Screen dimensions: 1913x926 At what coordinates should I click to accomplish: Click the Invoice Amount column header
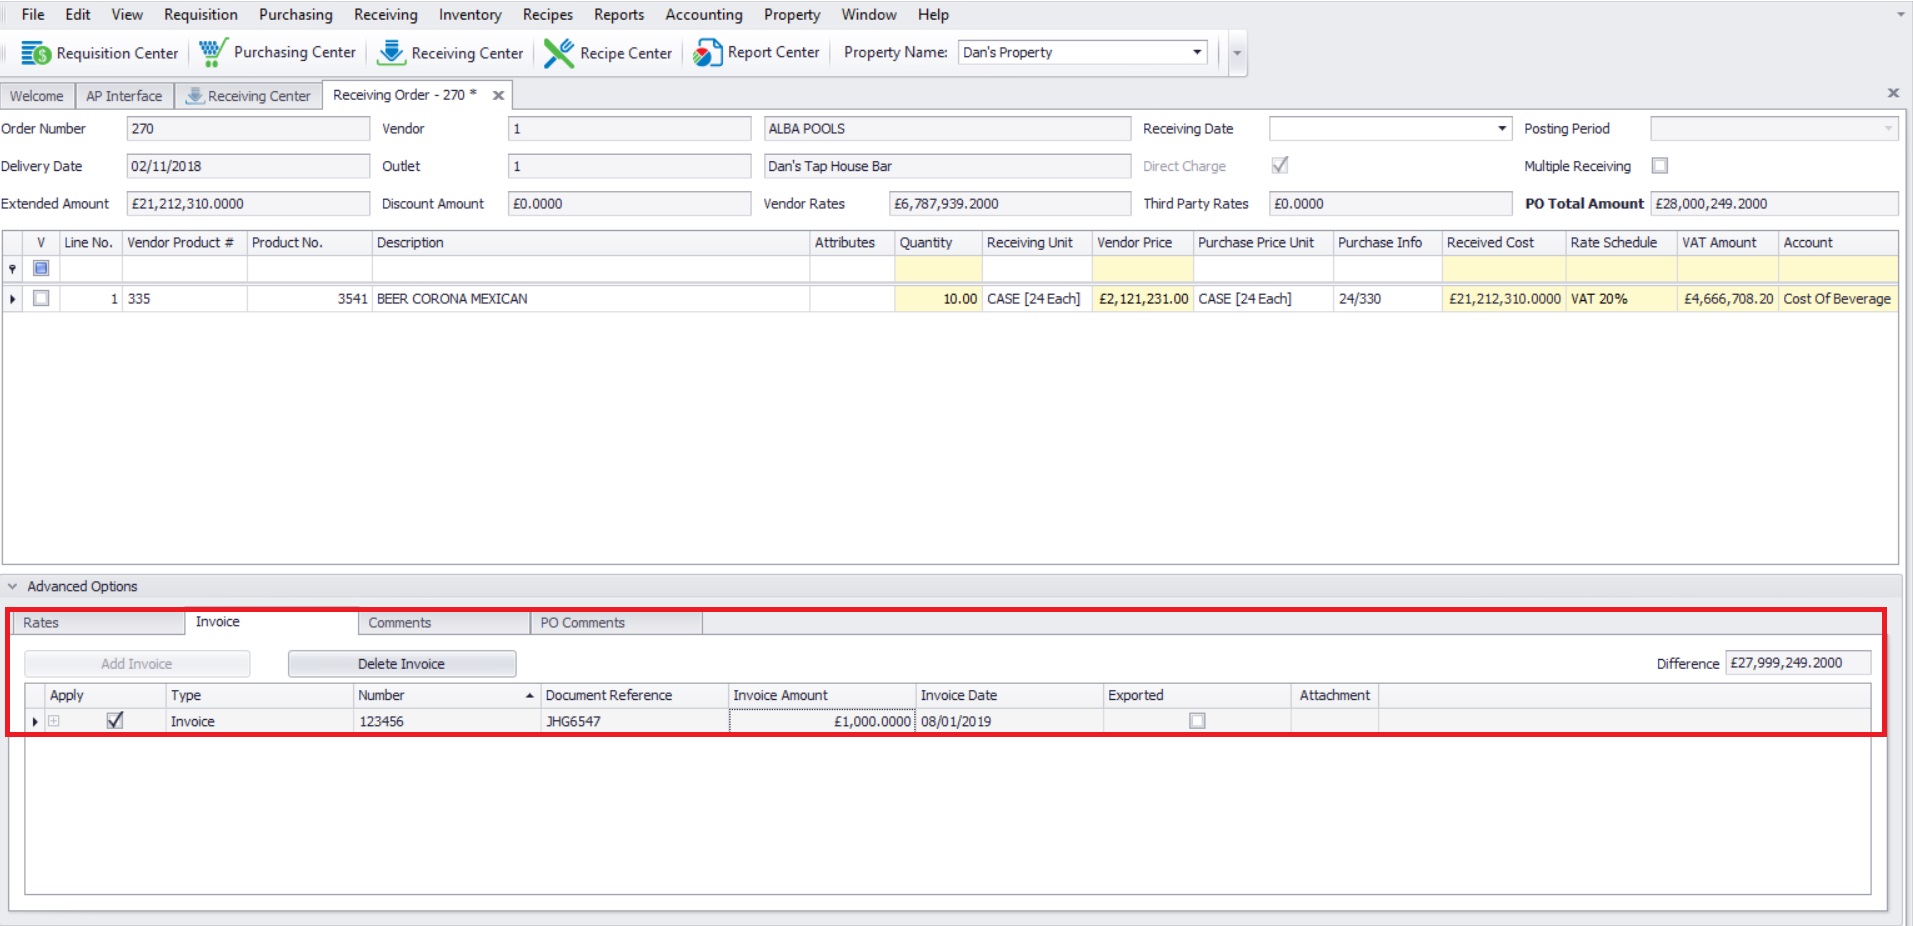[822, 695]
